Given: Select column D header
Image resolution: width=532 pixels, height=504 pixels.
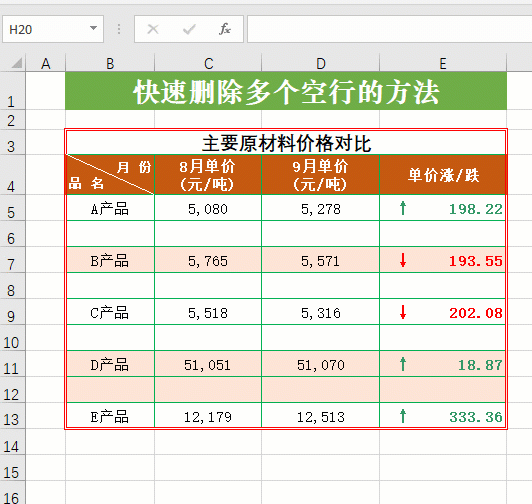Looking at the screenshot, I should point(321,63).
